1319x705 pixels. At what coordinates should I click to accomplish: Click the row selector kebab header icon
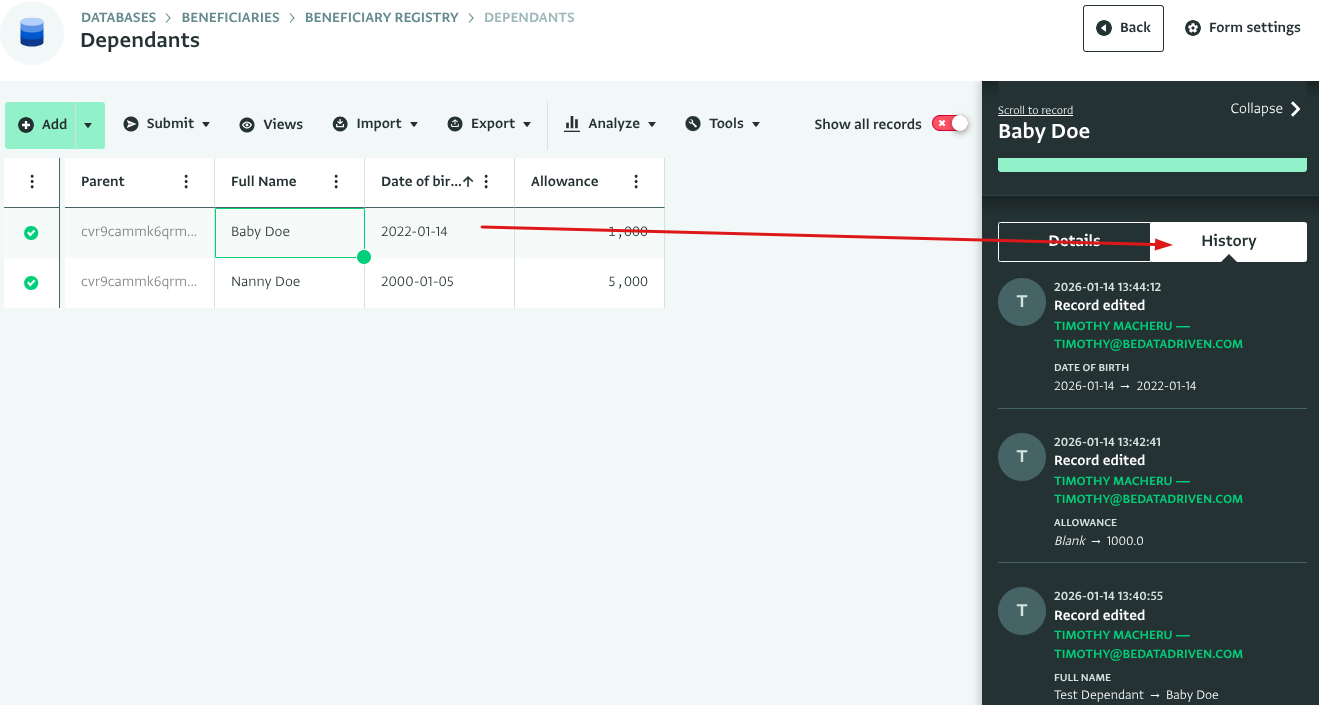[x=32, y=182]
